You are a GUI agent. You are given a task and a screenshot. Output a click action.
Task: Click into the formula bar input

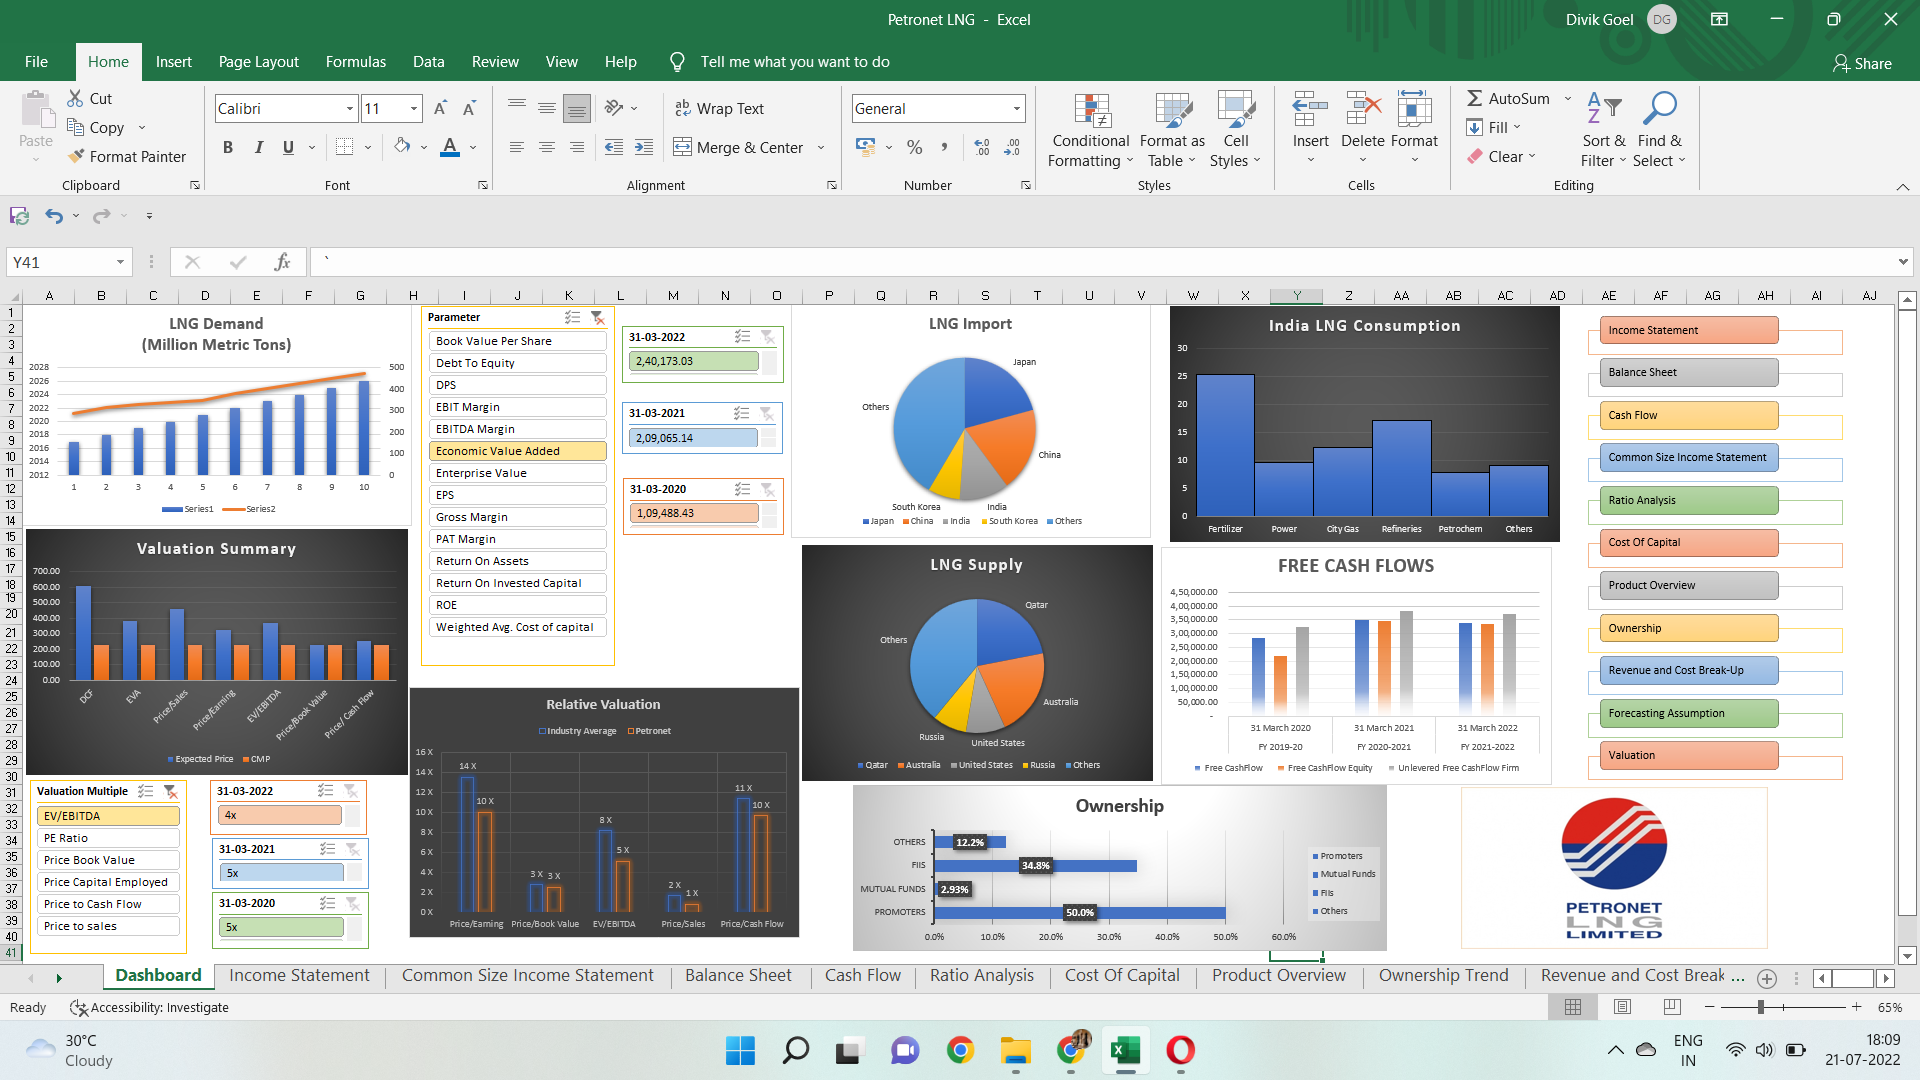1100,262
